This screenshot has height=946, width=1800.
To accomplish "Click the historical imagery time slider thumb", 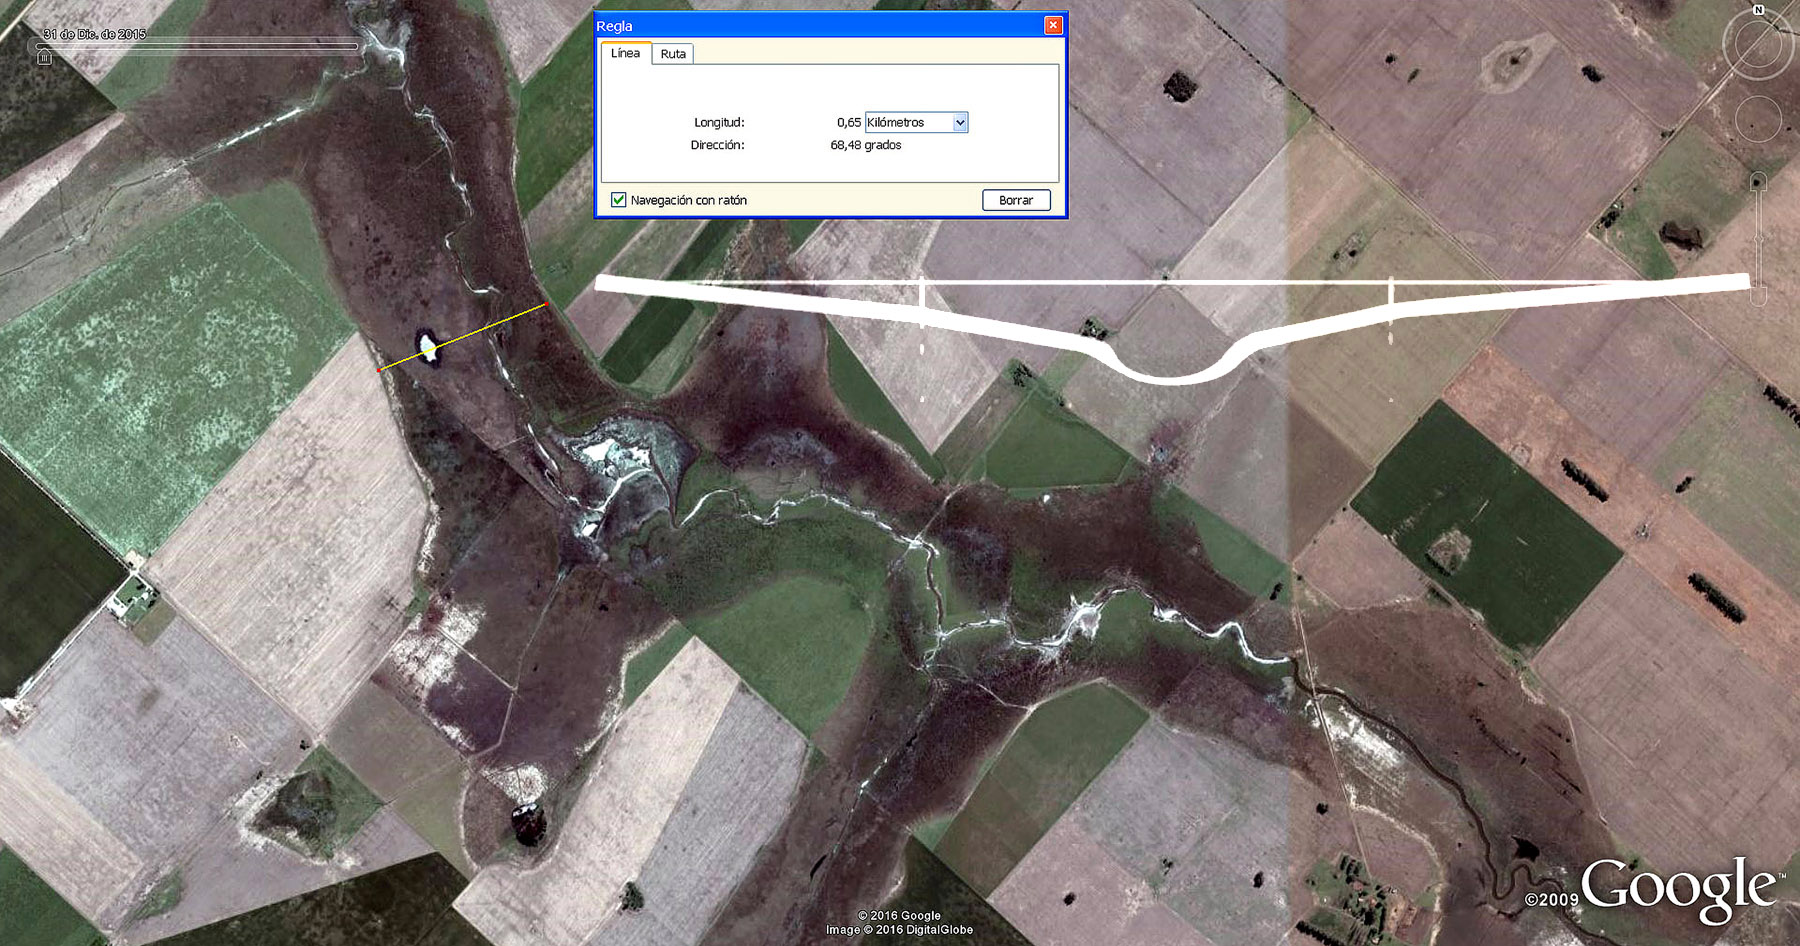I will (x=44, y=58).
